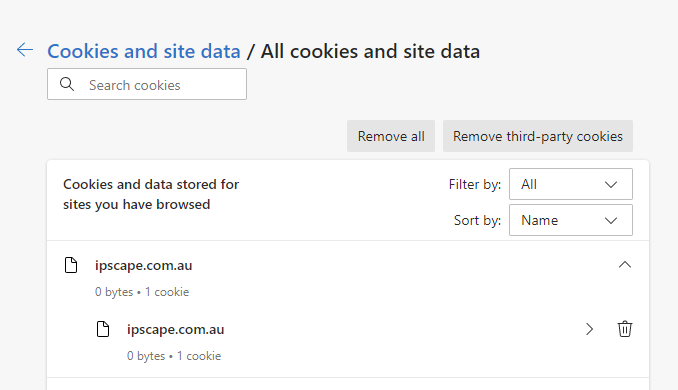Collapse the ipscape.com.au group
The height and width of the screenshot is (390, 678).
click(x=624, y=265)
